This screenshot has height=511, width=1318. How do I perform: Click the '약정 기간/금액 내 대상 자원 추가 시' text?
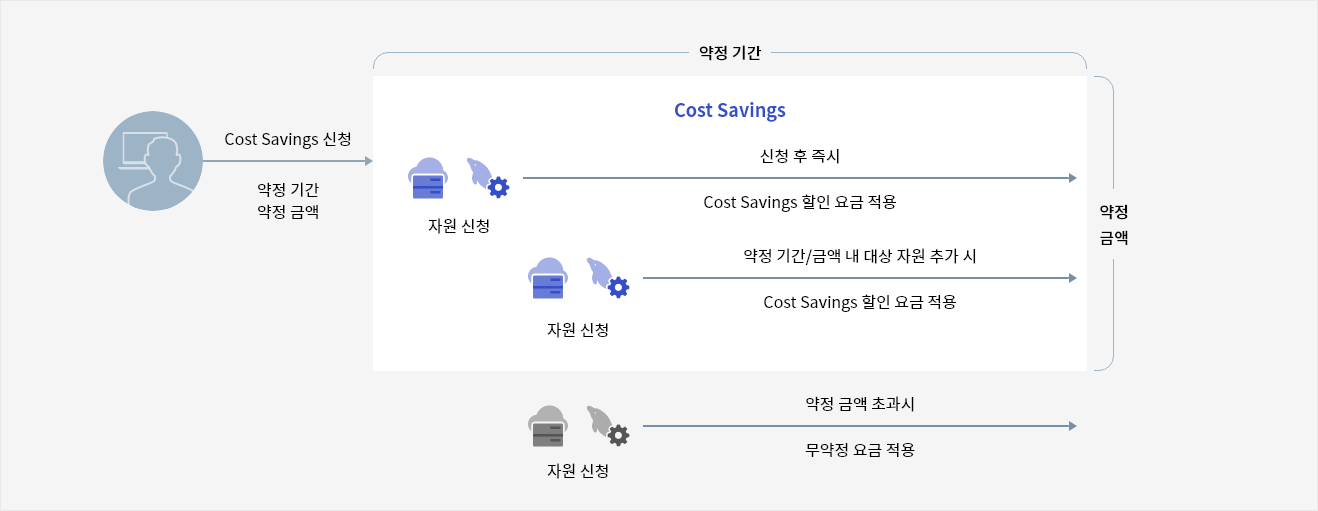pos(859,256)
